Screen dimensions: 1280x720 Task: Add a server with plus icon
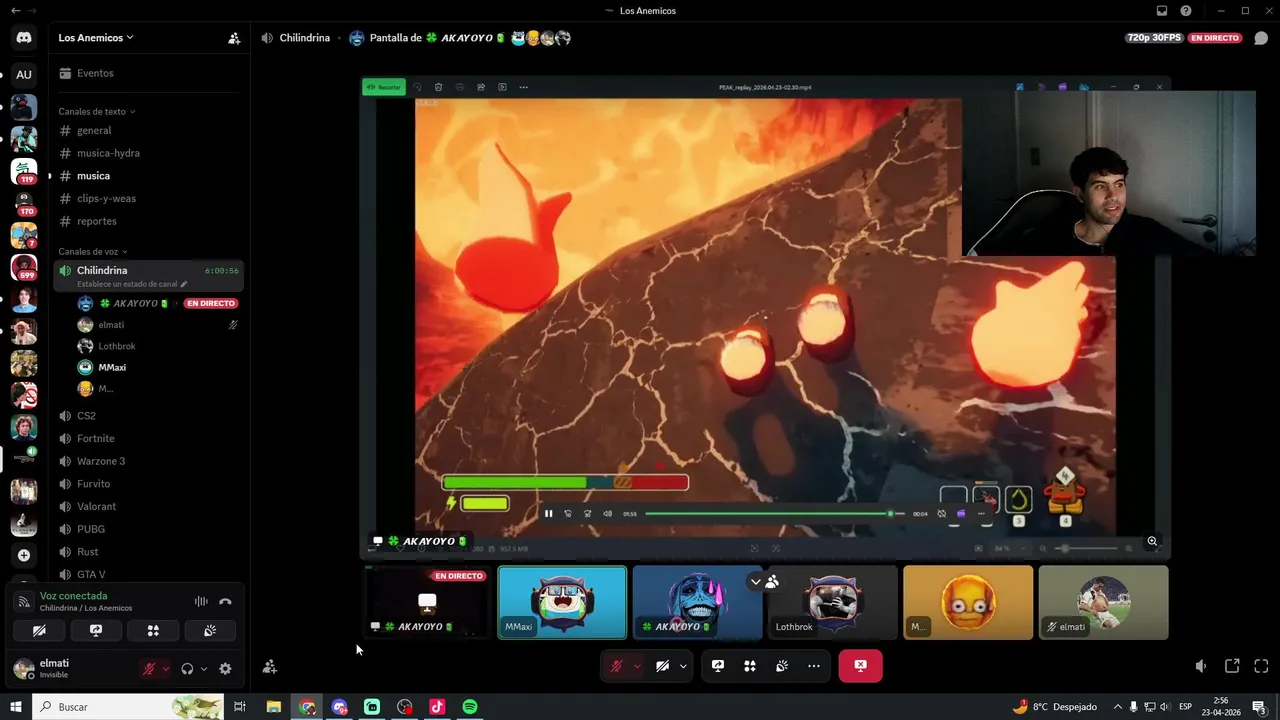tap(24, 555)
